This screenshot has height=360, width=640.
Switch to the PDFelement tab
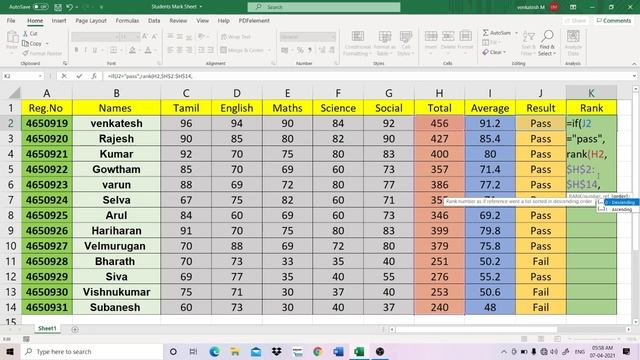(x=254, y=20)
